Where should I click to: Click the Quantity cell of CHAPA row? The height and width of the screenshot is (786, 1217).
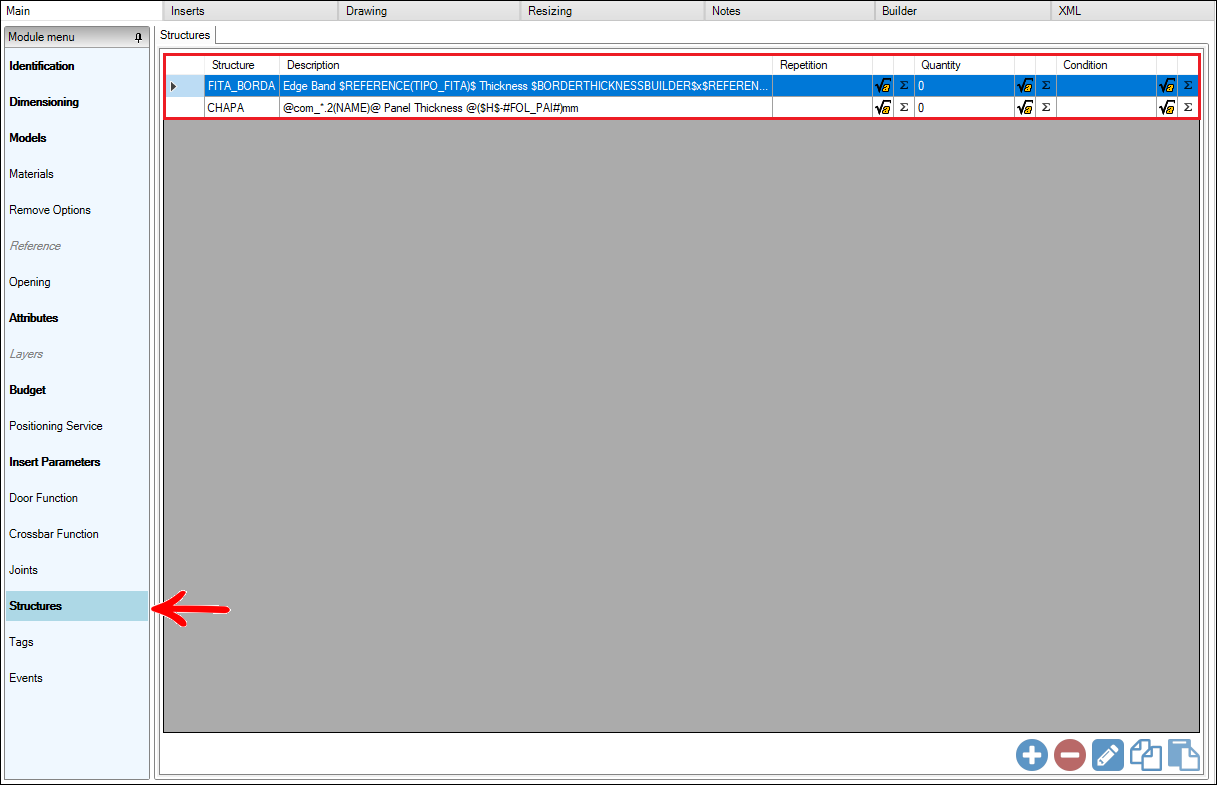(x=964, y=107)
